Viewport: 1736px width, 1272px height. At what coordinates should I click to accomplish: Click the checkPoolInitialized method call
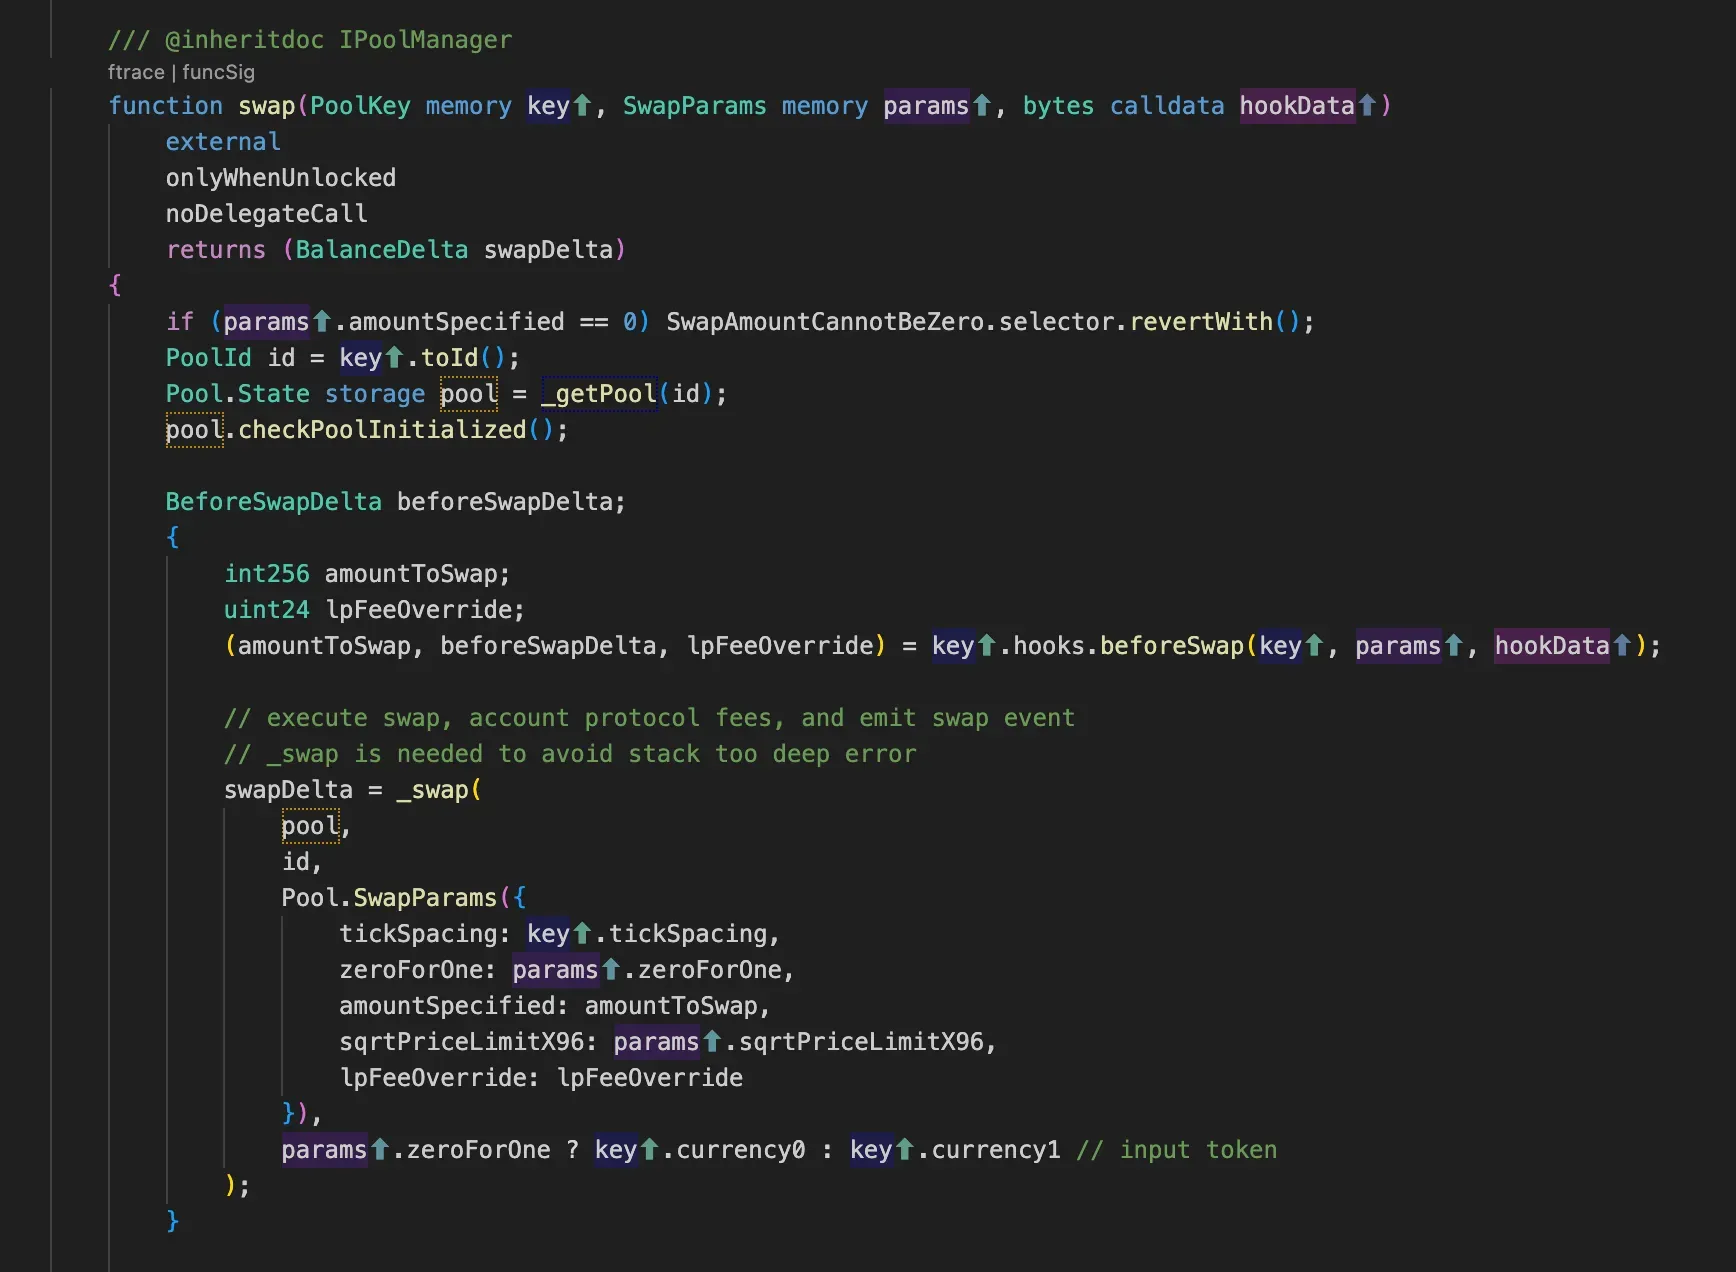[381, 430]
